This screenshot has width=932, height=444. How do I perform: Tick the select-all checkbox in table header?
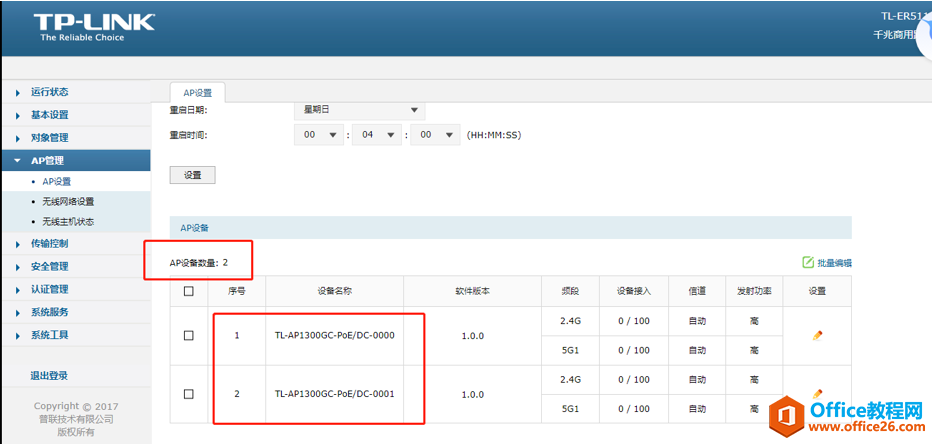189,291
